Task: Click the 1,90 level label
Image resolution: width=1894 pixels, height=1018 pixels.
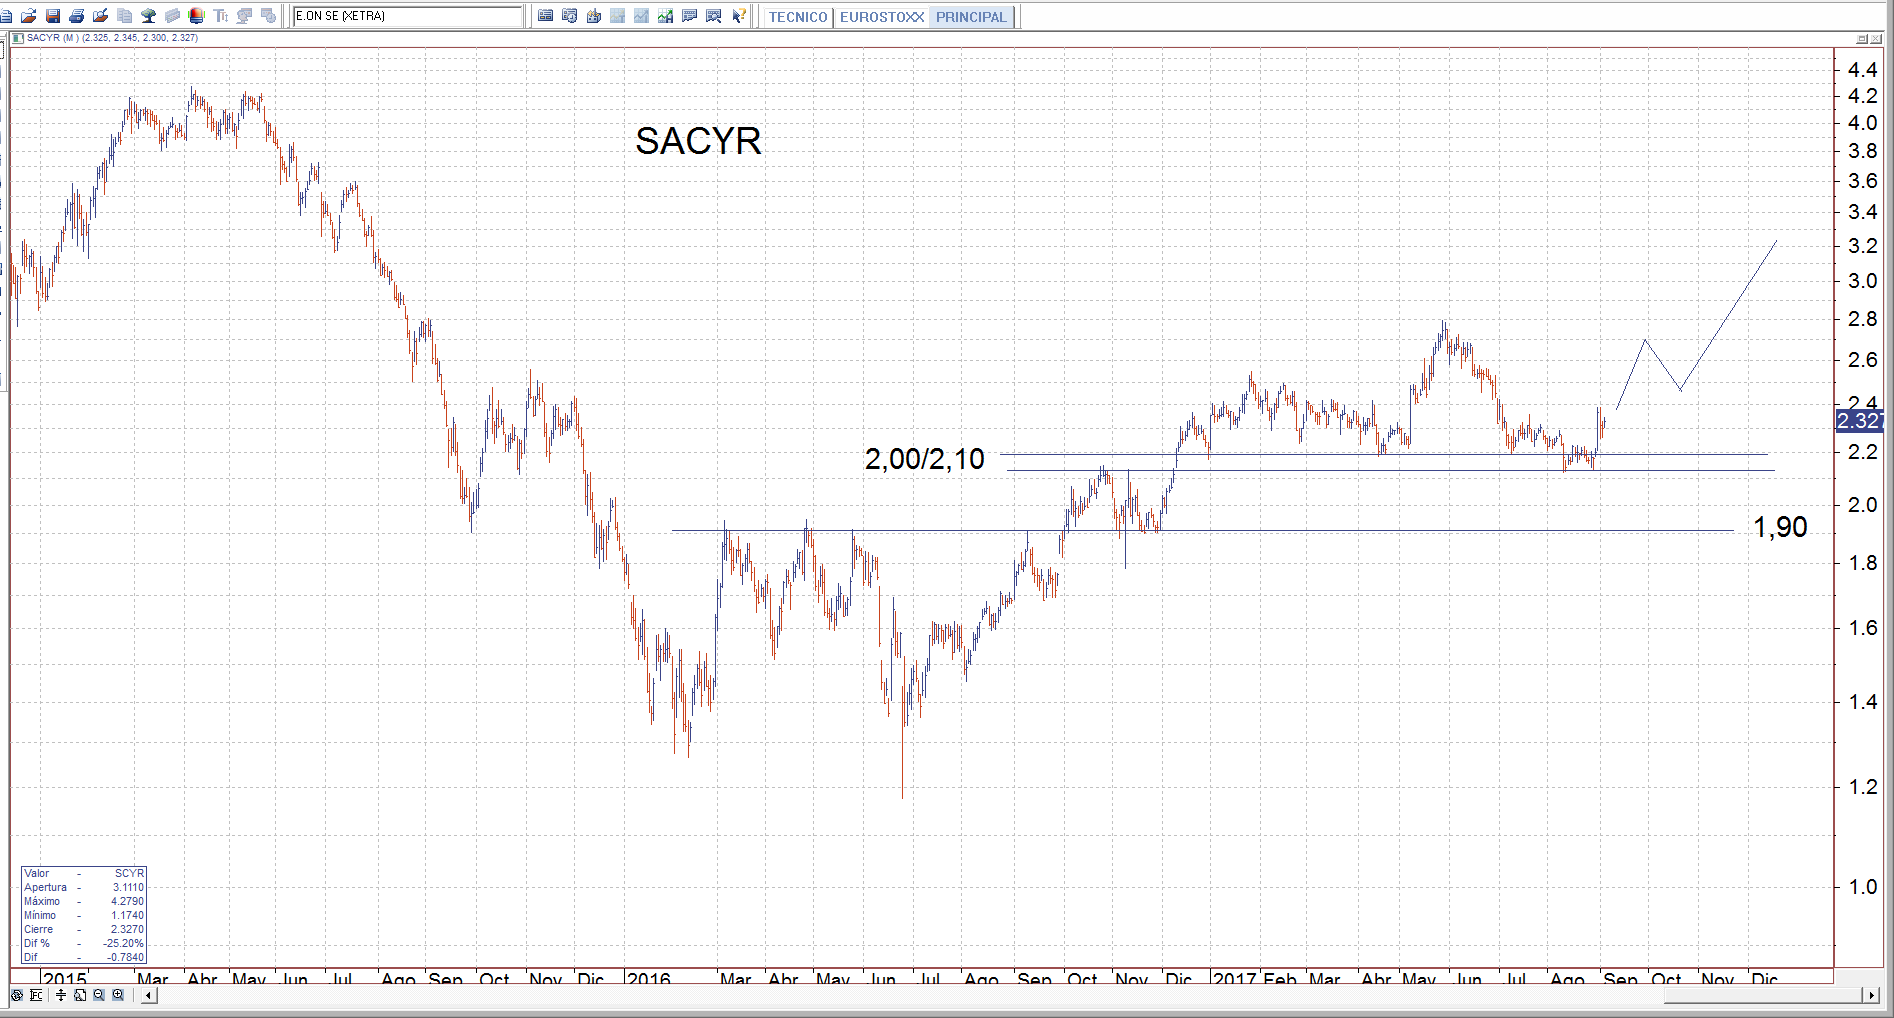Action: (x=1780, y=527)
